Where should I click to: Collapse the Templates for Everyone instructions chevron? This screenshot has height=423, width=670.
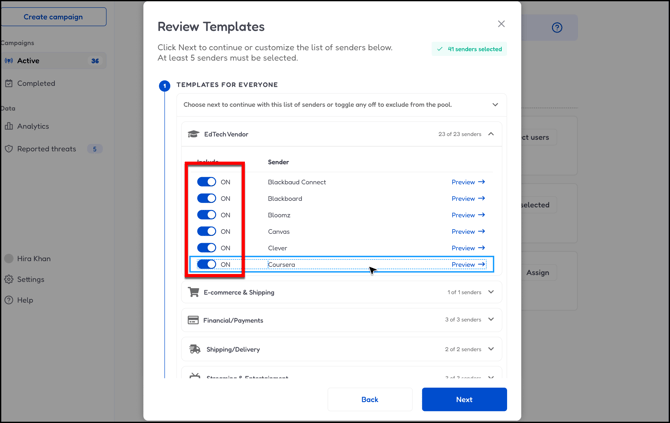click(495, 105)
